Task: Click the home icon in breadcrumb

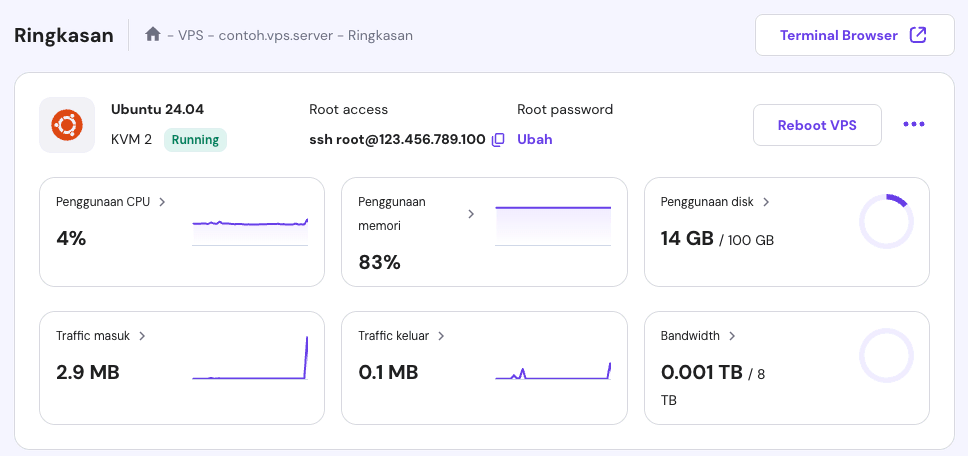Action: pos(153,35)
